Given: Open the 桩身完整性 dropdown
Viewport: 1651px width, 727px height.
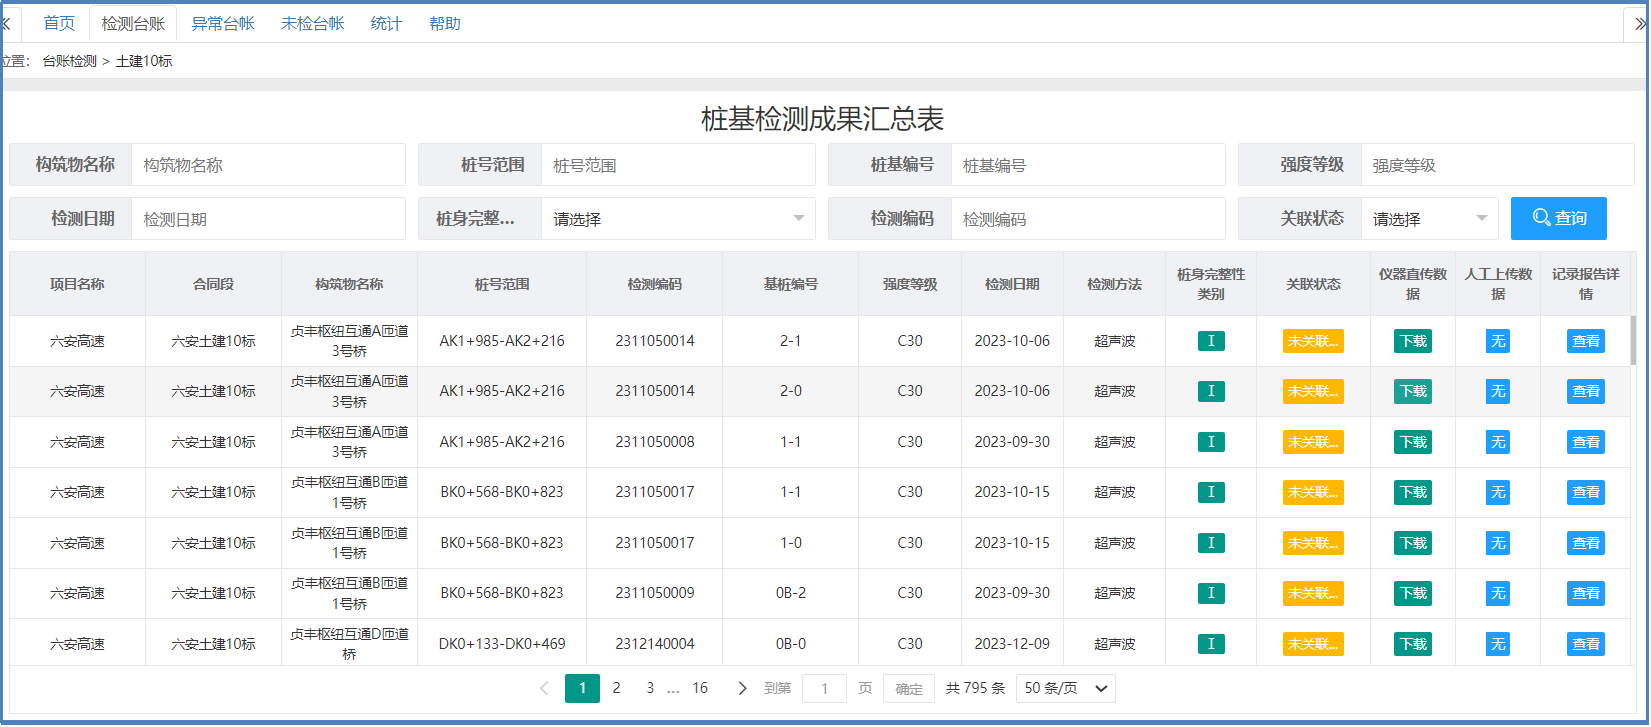Looking at the screenshot, I should (677, 219).
